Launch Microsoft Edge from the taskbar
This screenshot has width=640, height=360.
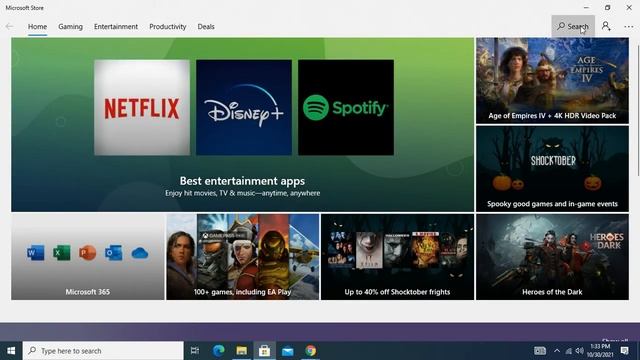click(x=218, y=351)
